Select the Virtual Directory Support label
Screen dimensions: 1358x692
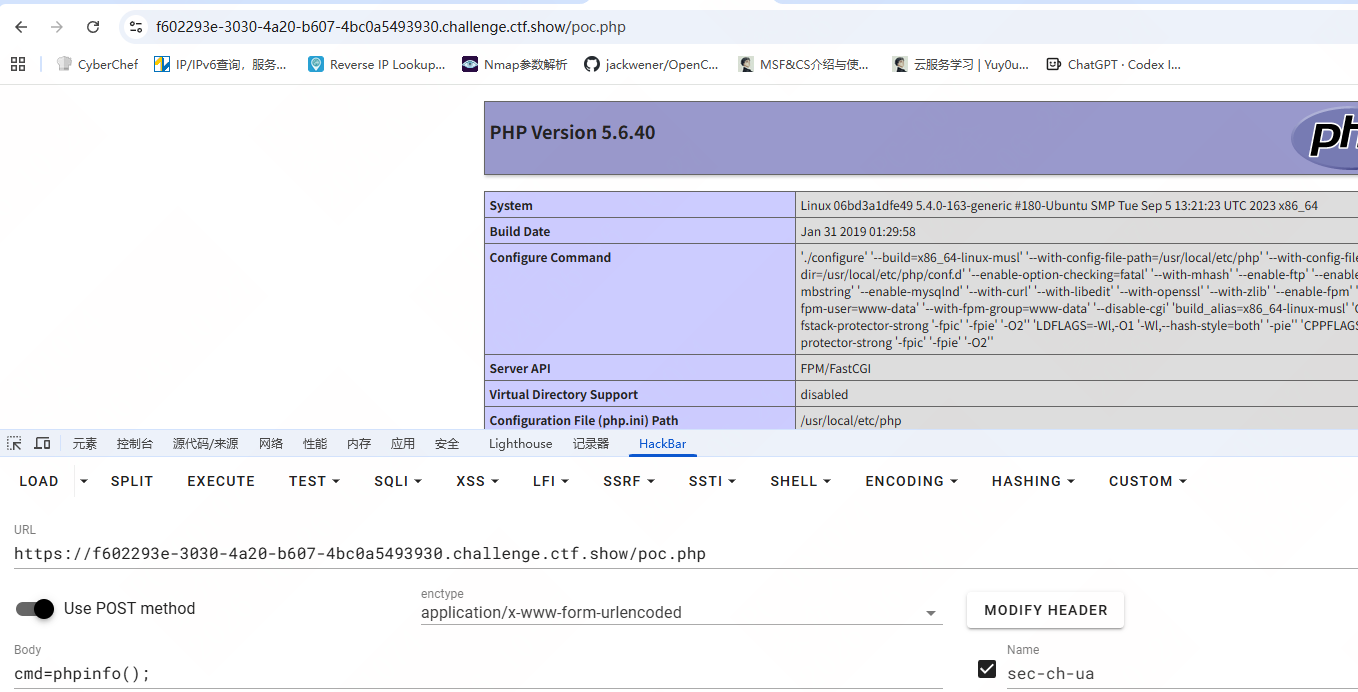pos(563,395)
